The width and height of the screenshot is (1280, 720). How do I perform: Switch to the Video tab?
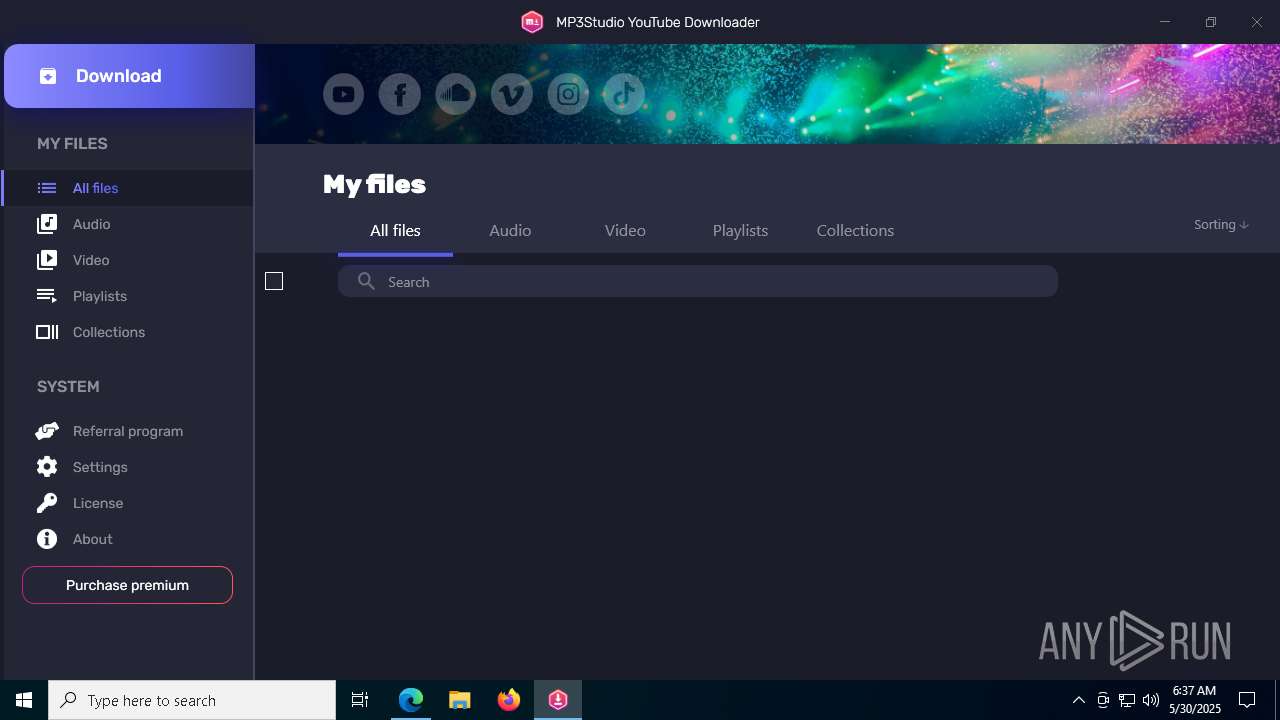[x=625, y=231]
